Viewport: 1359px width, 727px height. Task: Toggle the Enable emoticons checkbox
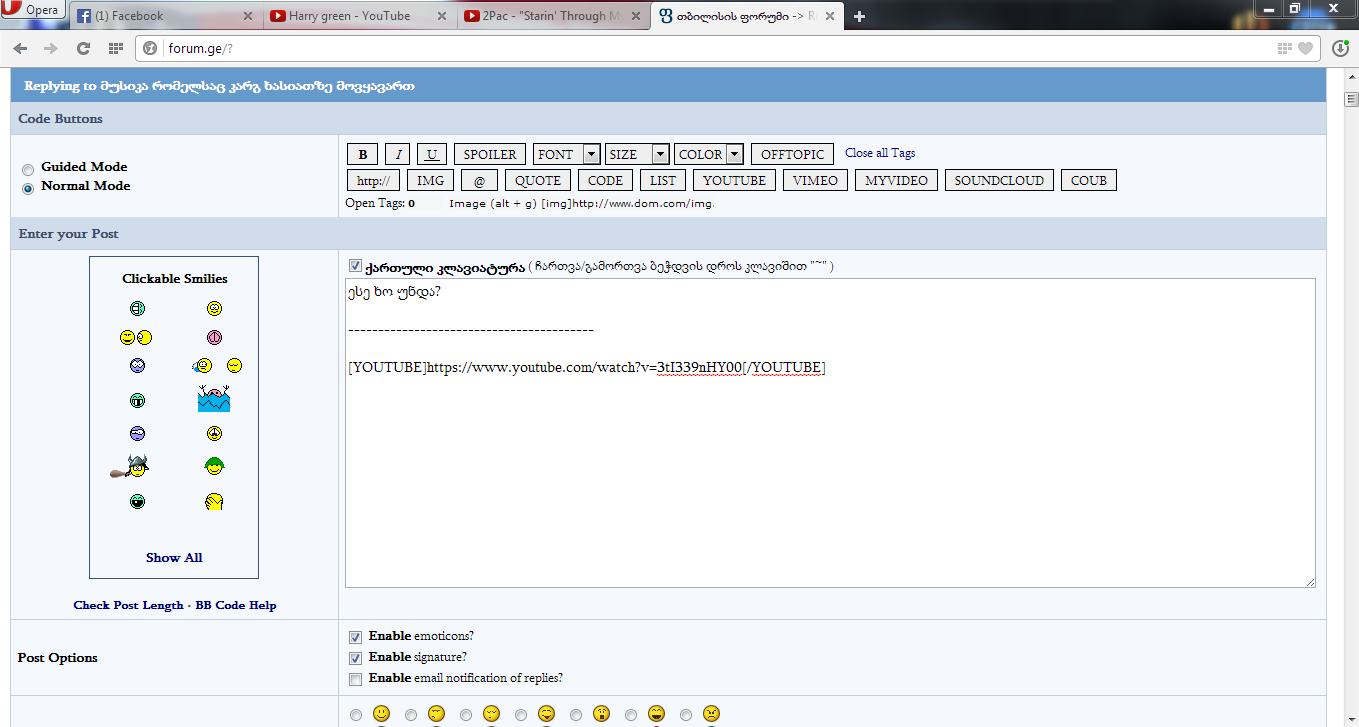(x=355, y=637)
